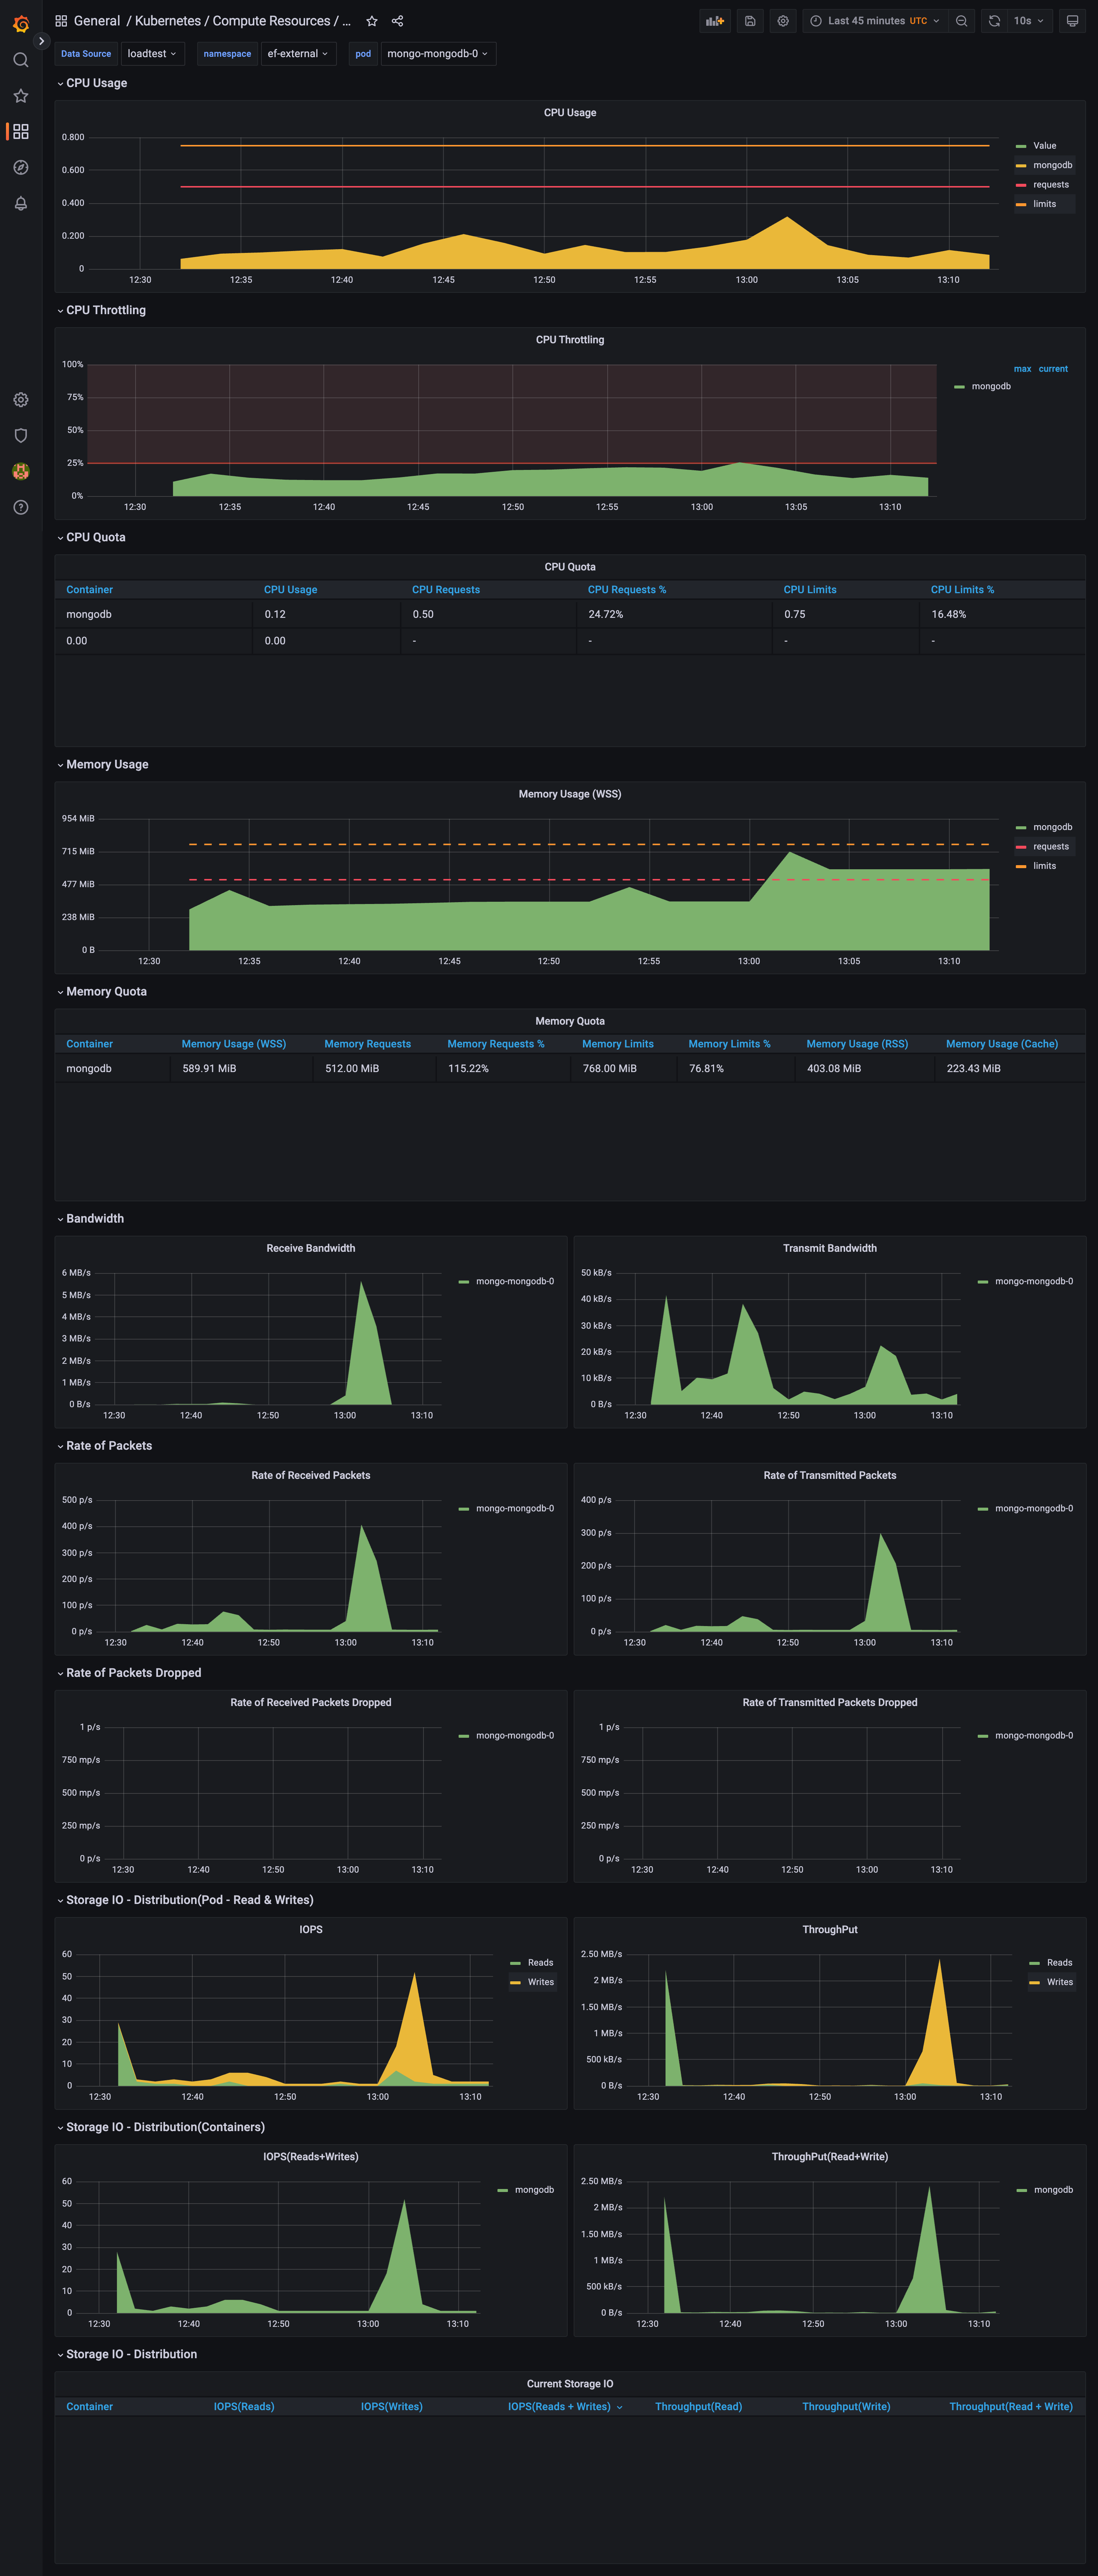Refresh the dashboard with the refresh icon

click(x=994, y=21)
